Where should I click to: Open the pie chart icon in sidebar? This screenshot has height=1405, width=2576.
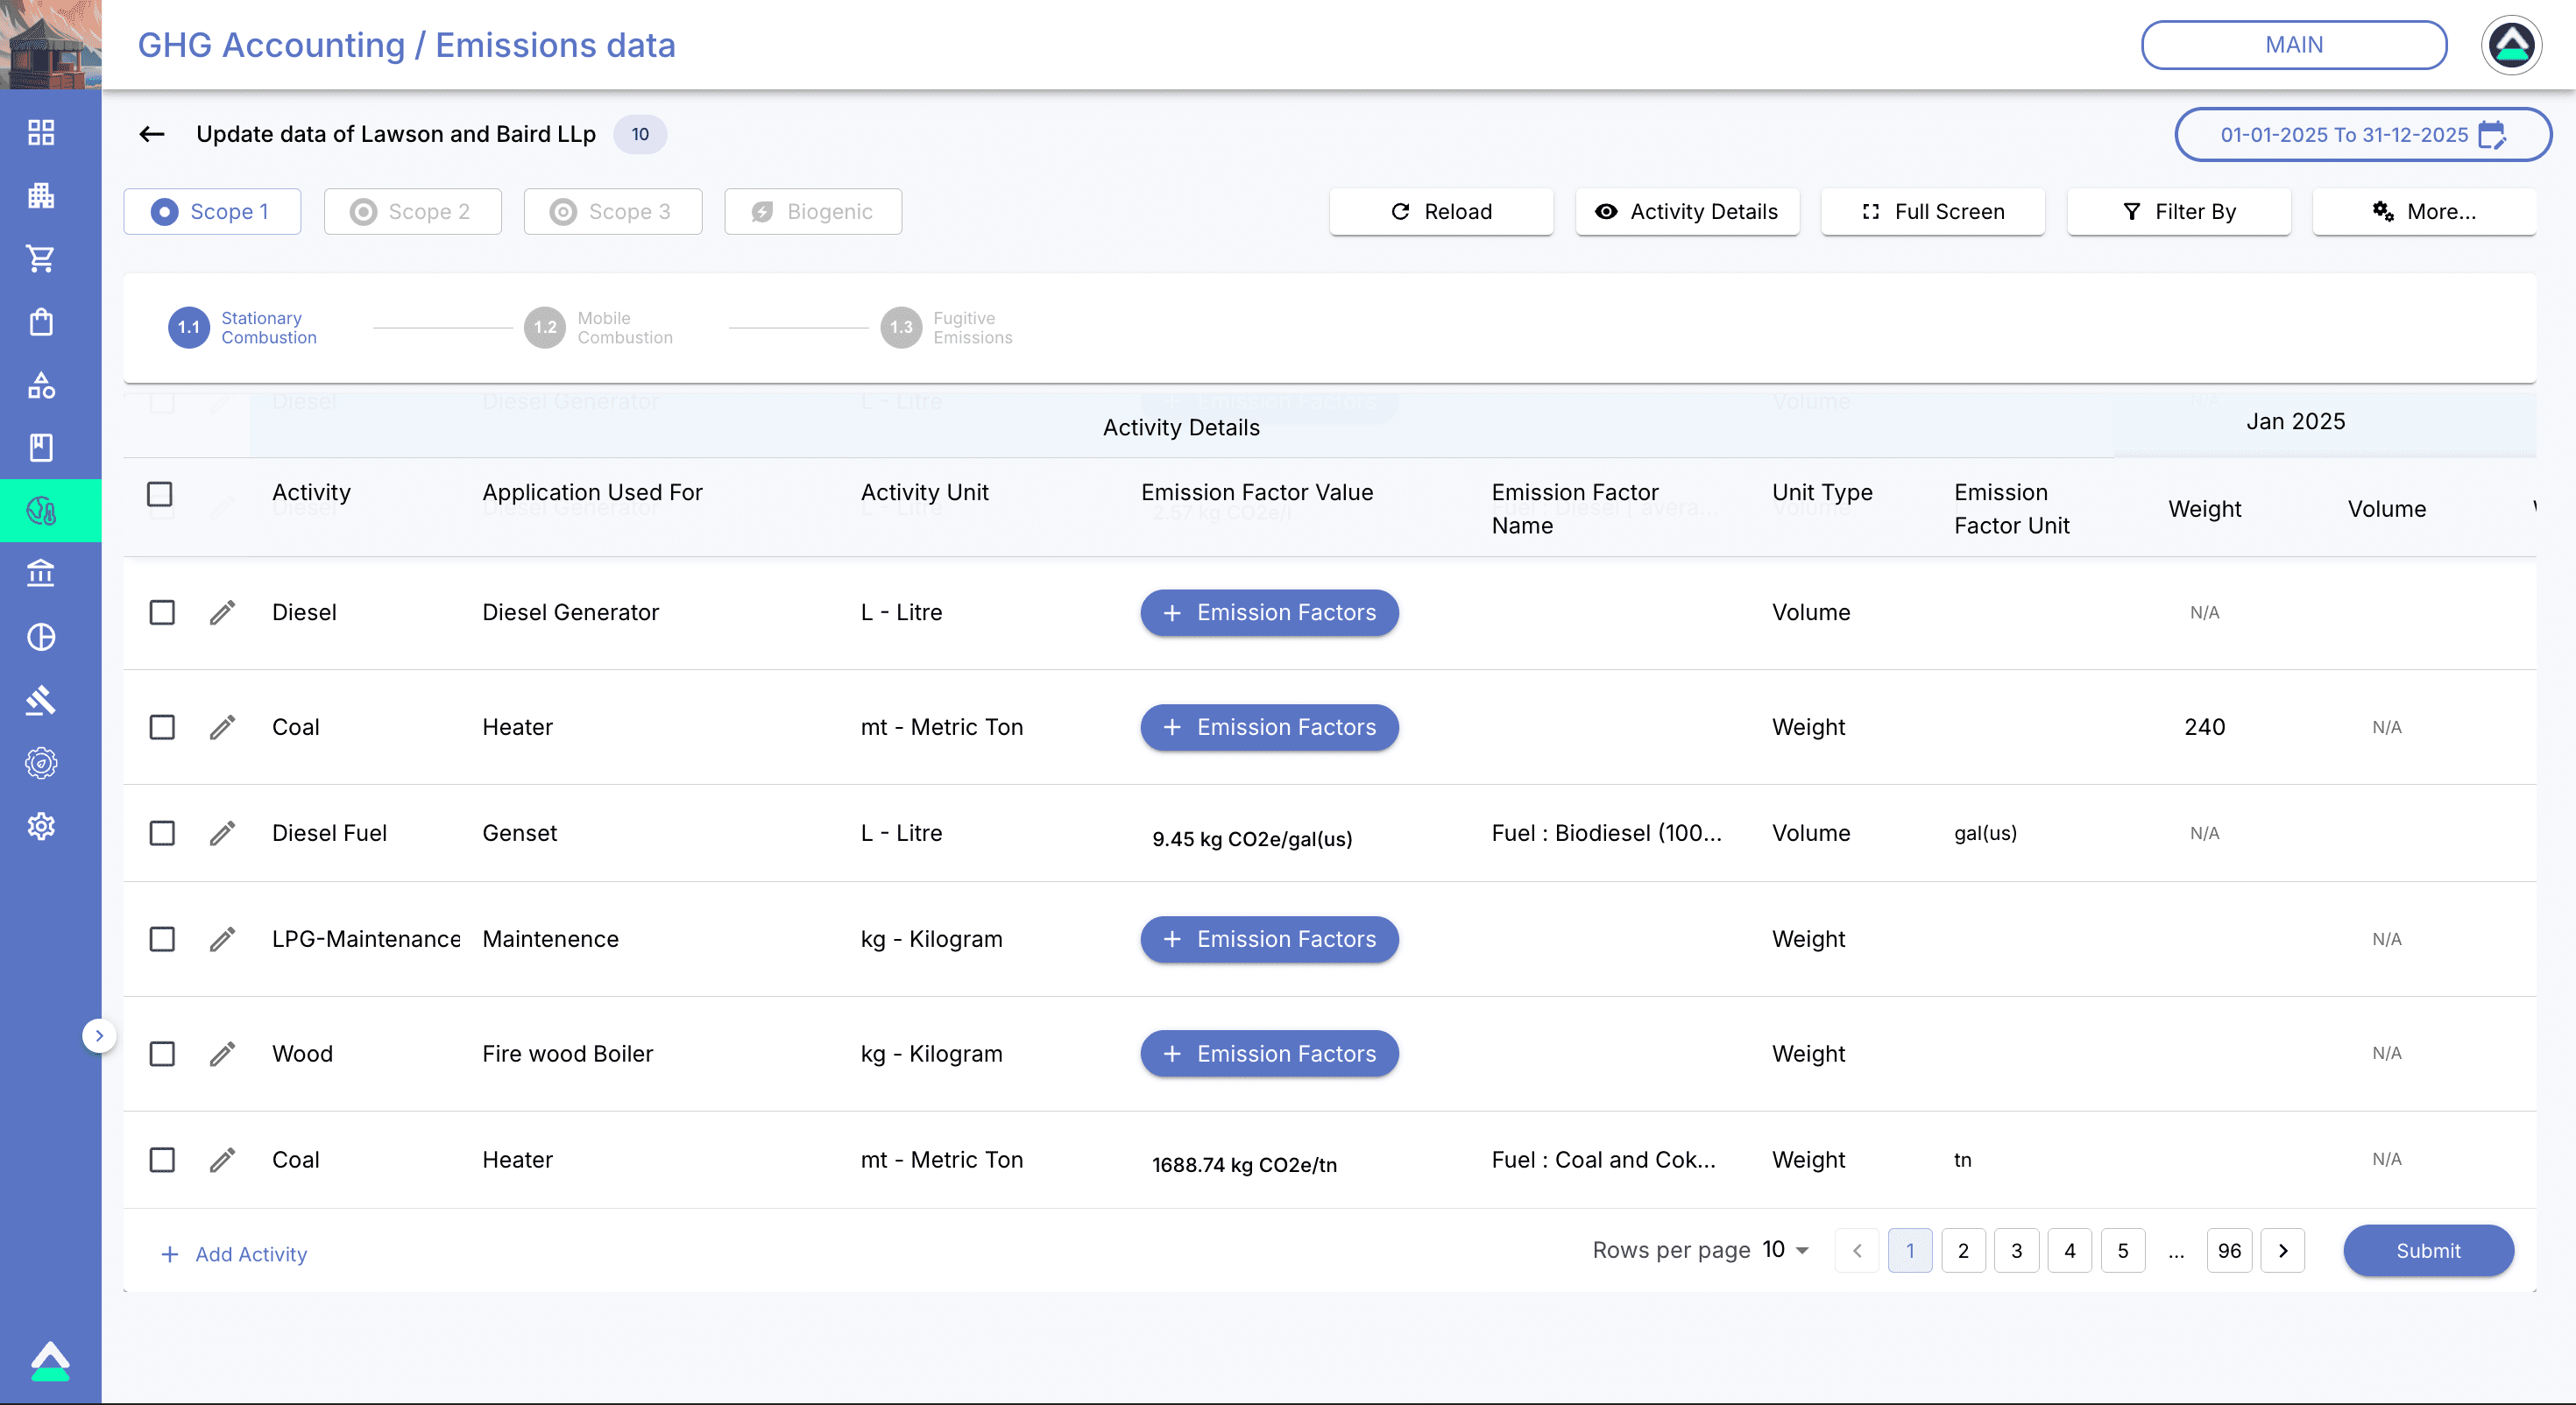[x=41, y=637]
